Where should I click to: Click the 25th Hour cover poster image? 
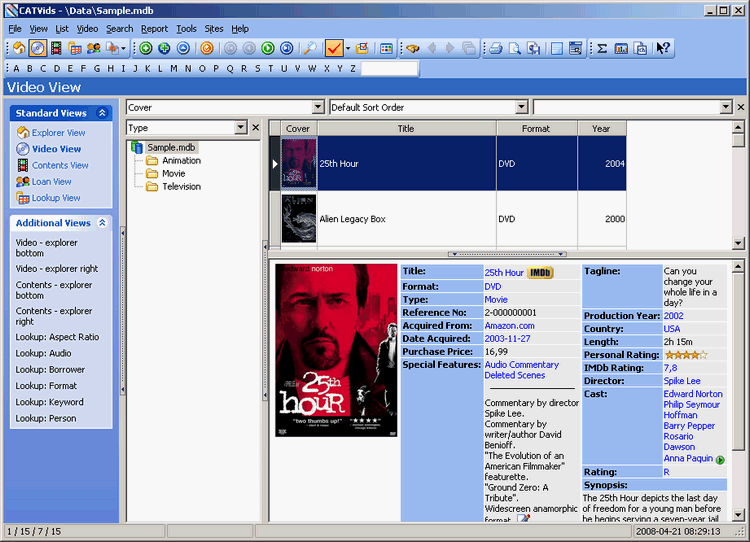(336, 350)
